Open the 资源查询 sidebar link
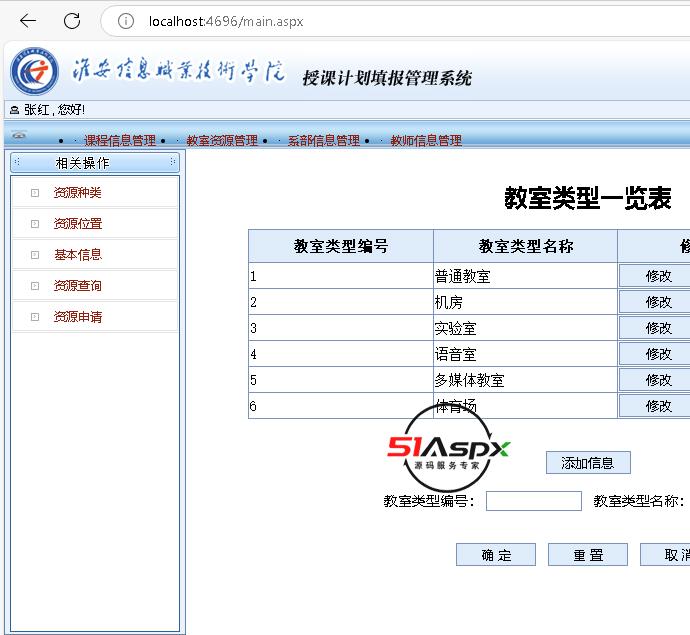Screen dimensions: 690x635 pyautogui.click(x=77, y=286)
